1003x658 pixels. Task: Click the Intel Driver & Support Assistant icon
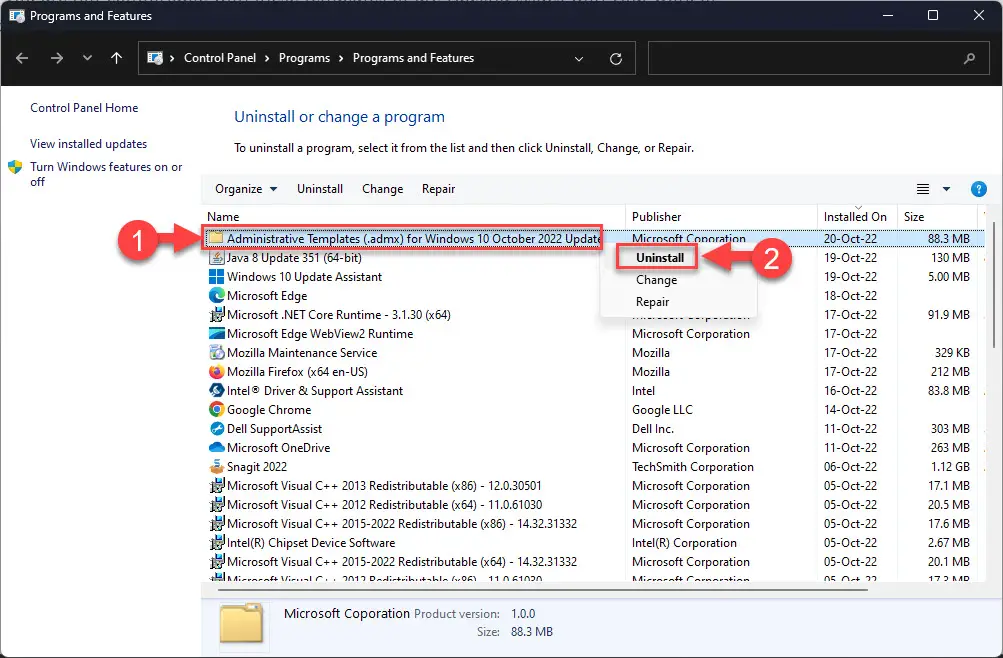click(x=216, y=391)
